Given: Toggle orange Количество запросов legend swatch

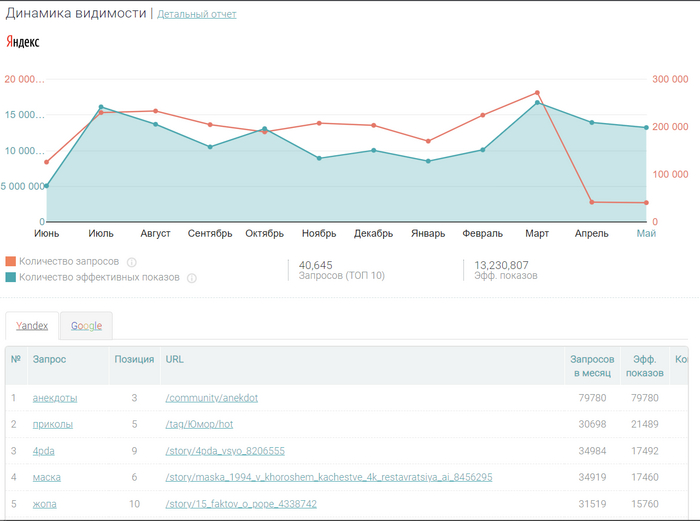Looking at the screenshot, I should (11, 262).
